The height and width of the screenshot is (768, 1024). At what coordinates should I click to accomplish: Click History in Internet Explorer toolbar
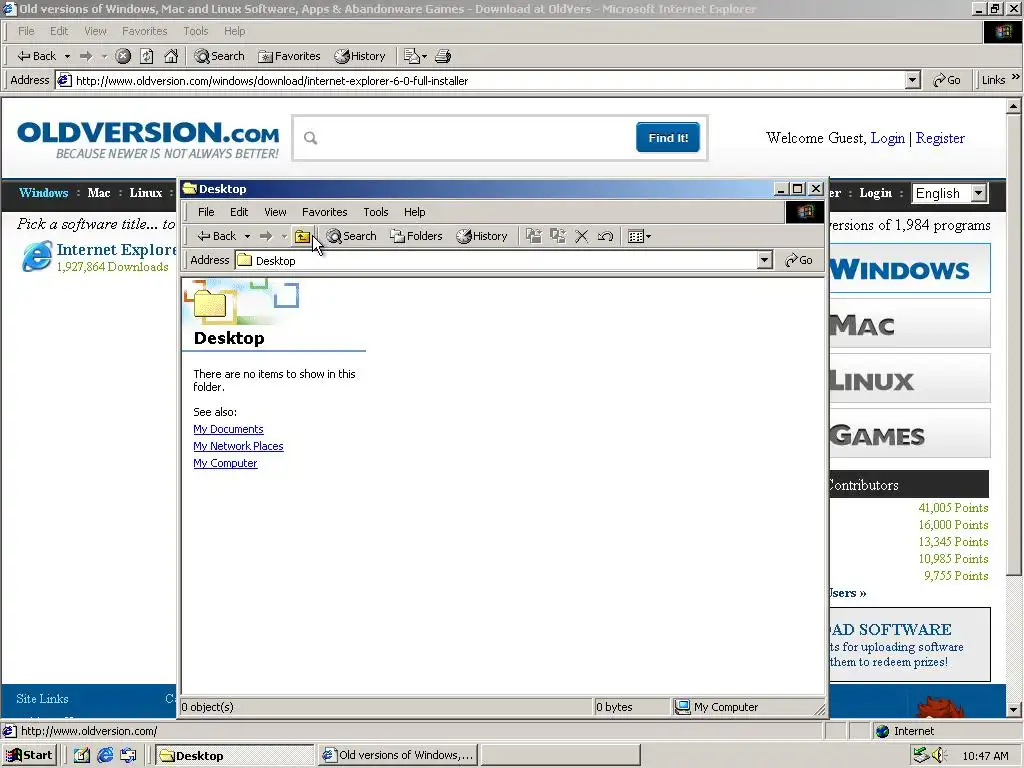click(x=360, y=56)
